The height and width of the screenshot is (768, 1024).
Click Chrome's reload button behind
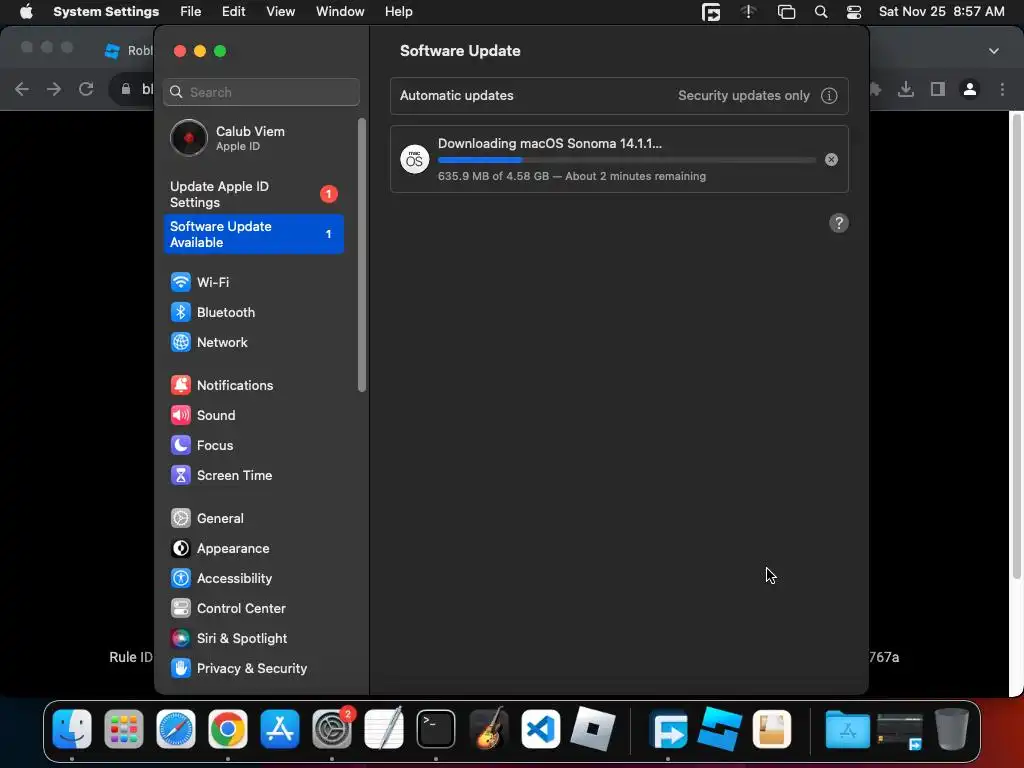point(86,89)
